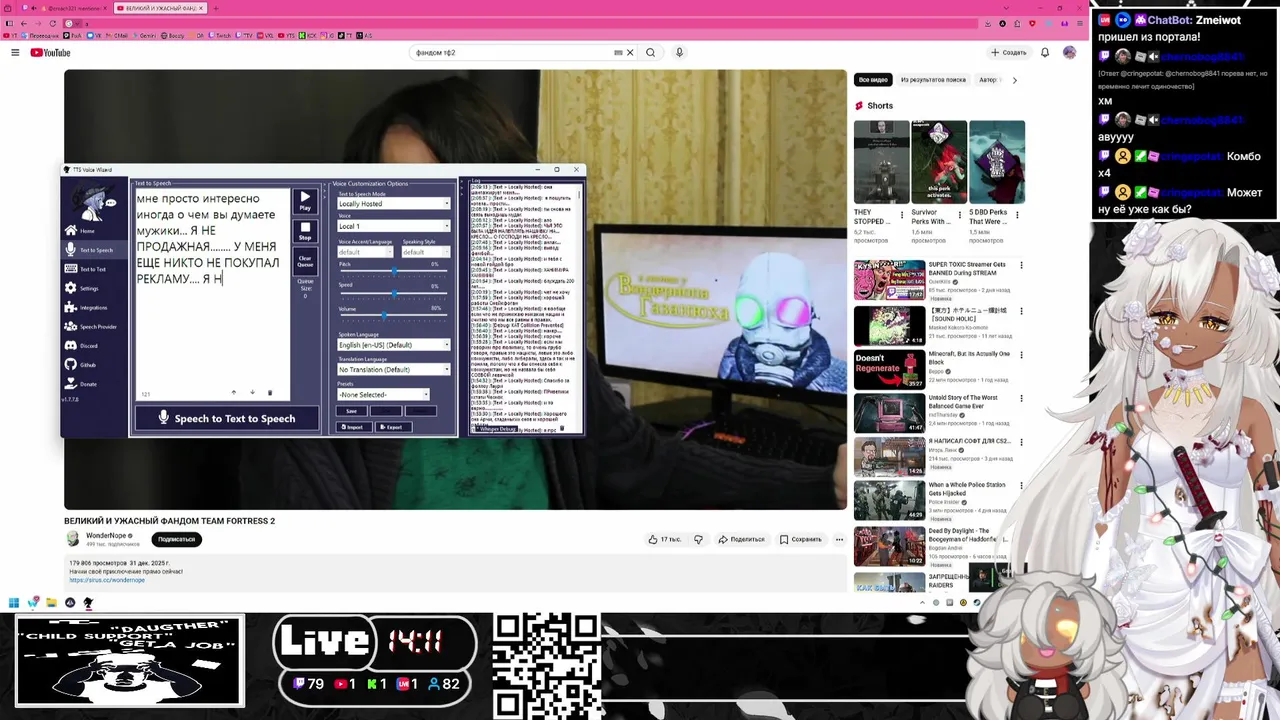Open the Voice dropdown showing Local 1
1280x720 pixels.
(394, 226)
